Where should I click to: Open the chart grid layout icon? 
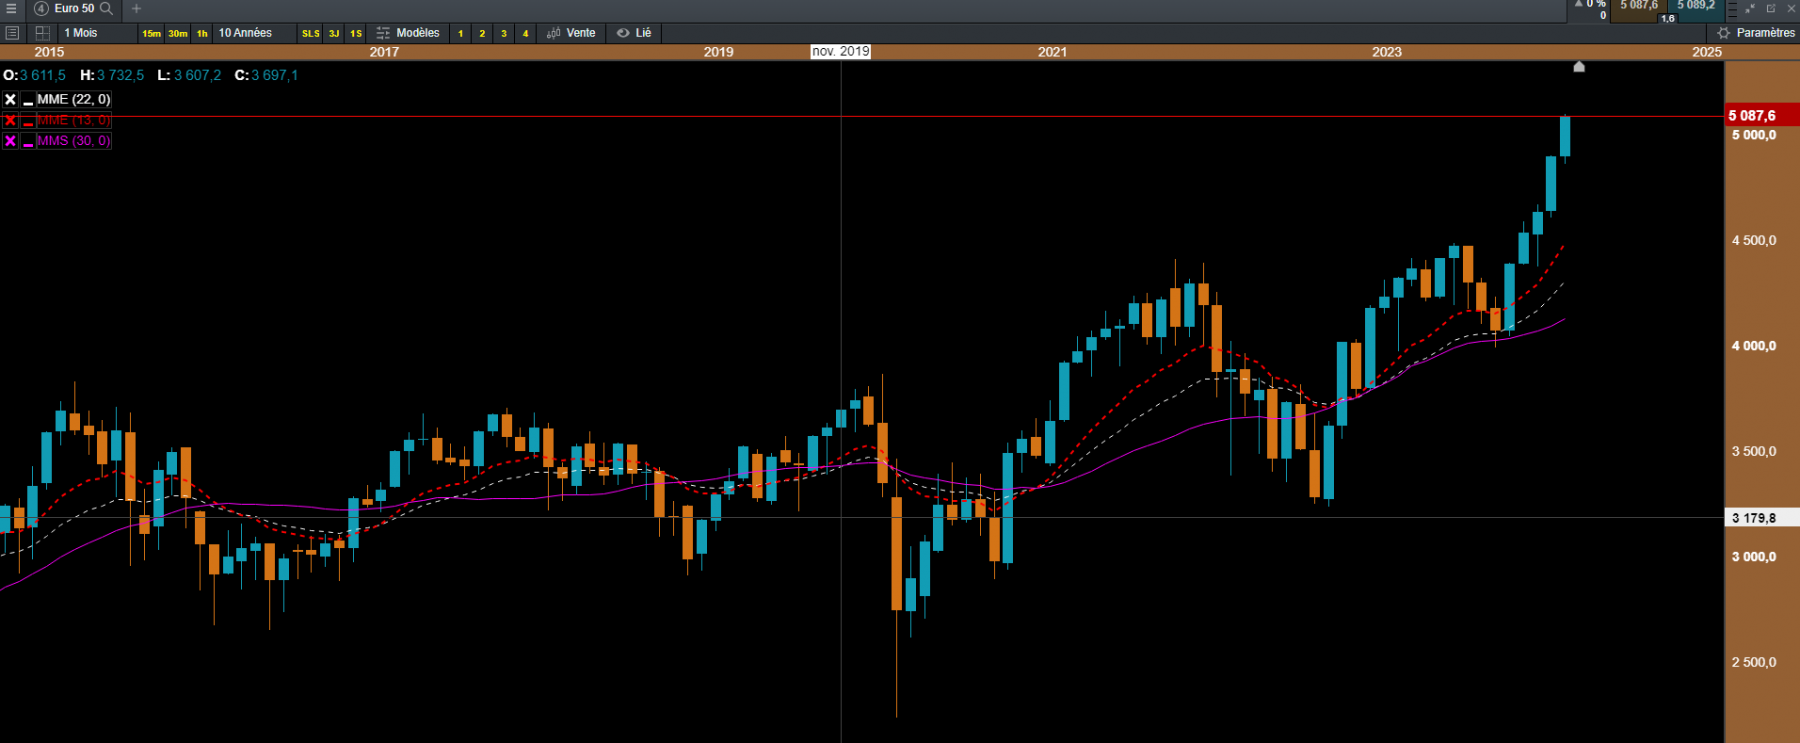tap(43, 33)
